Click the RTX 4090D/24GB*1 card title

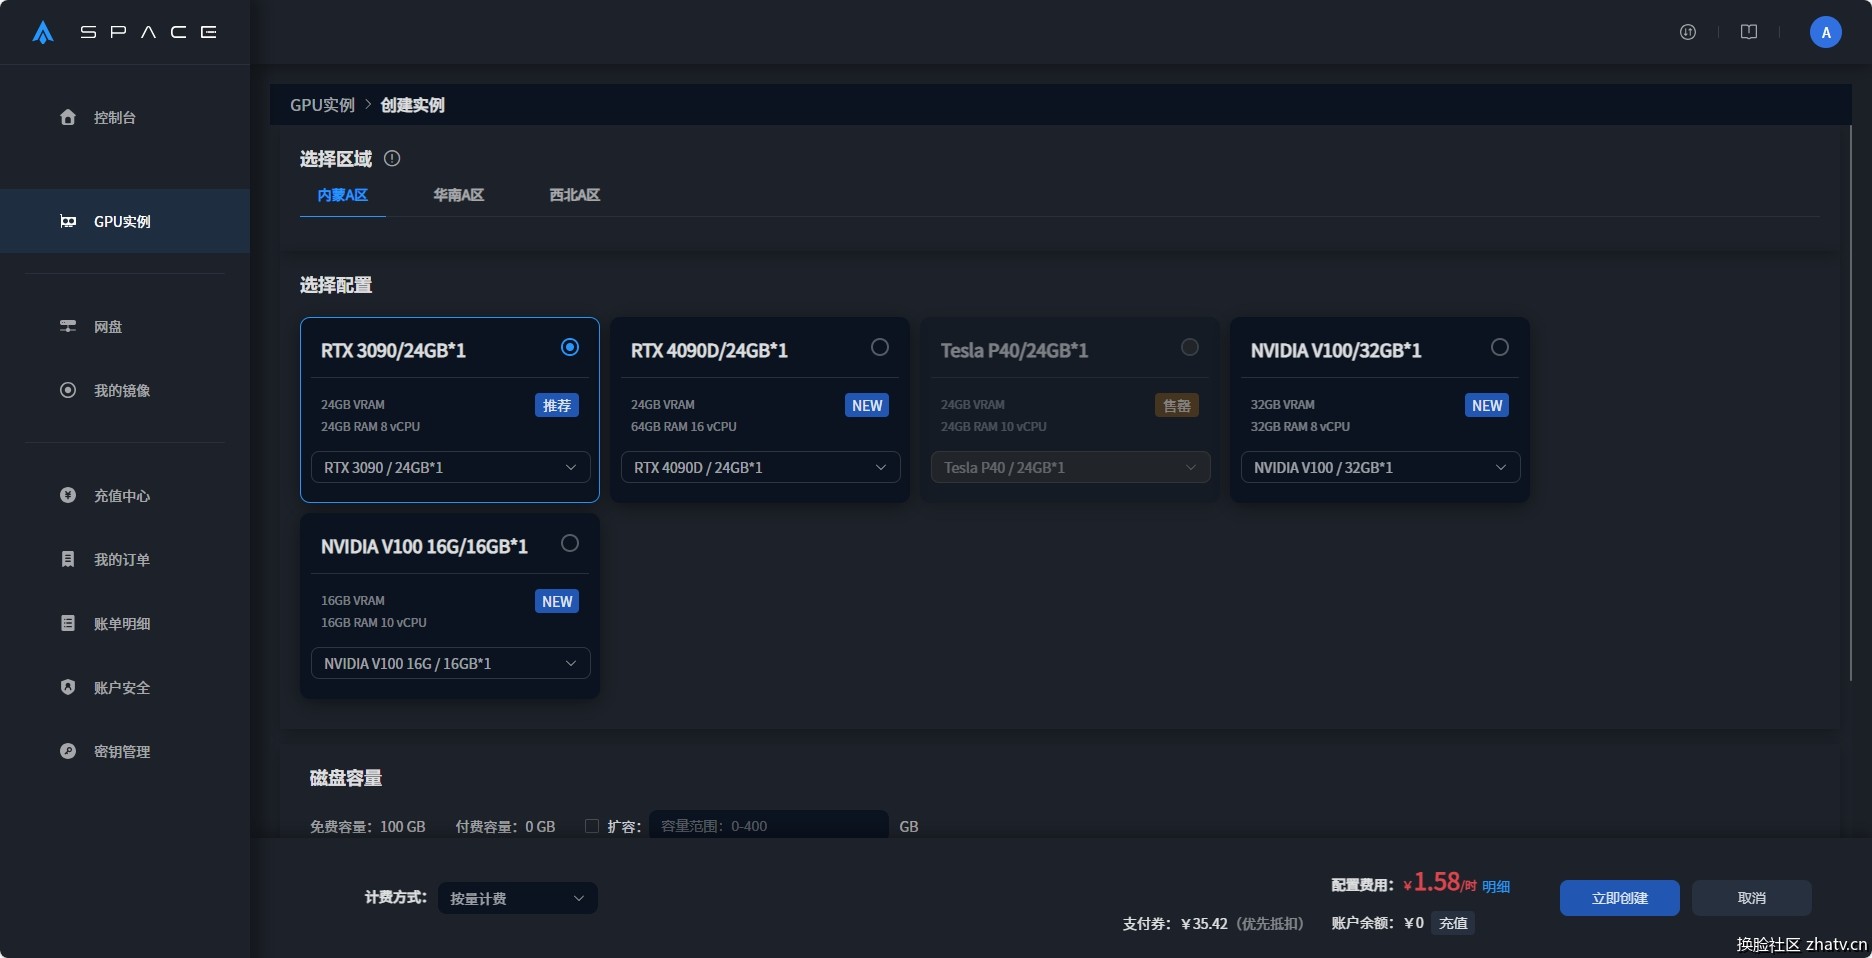point(709,350)
